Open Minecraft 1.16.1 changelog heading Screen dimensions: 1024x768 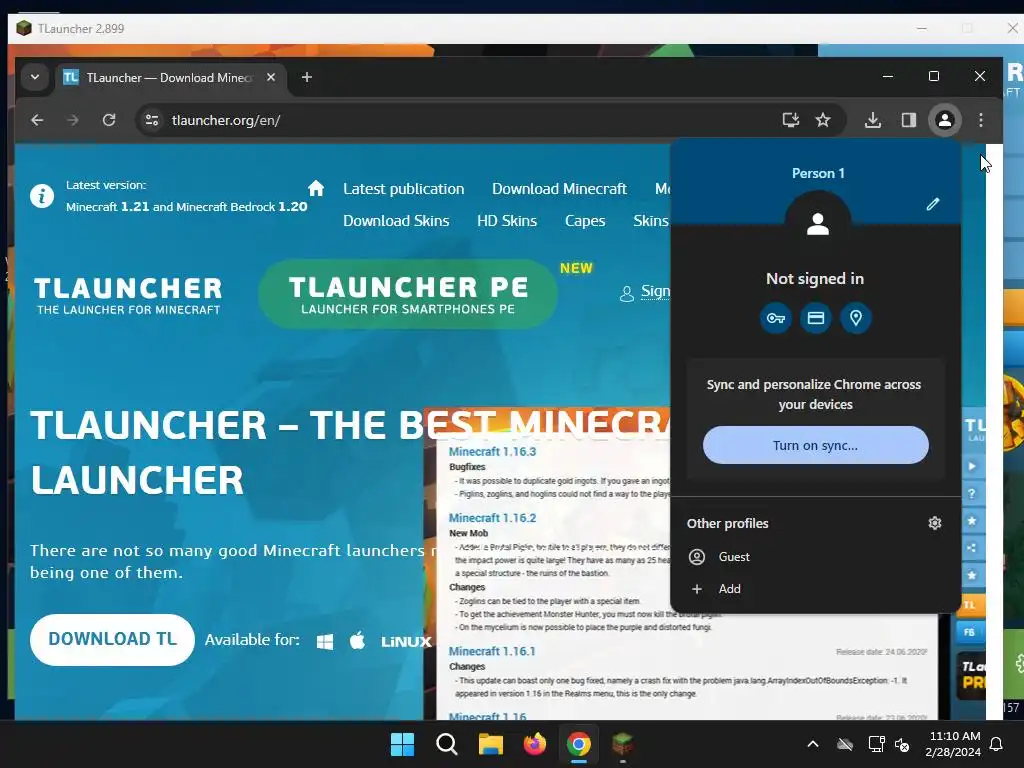(492, 651)
